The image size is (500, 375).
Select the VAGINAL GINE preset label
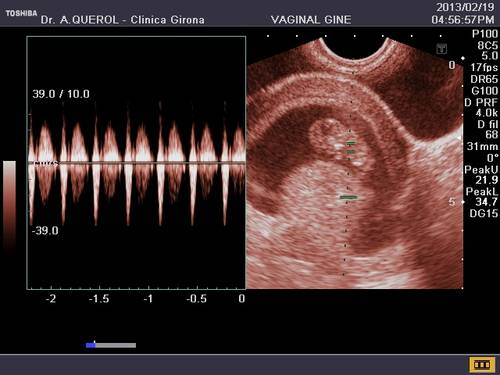[x=311, y=20]
